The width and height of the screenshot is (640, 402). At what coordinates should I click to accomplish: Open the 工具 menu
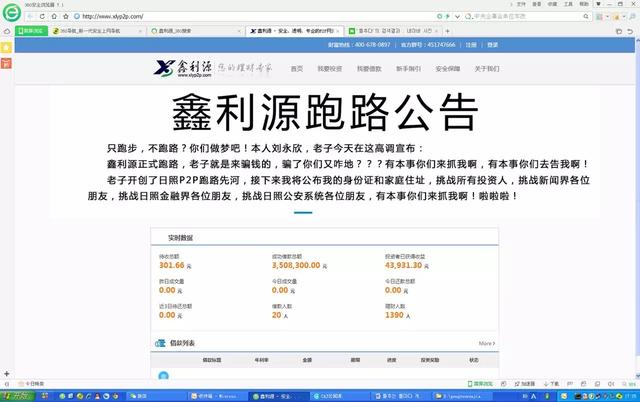568,4
